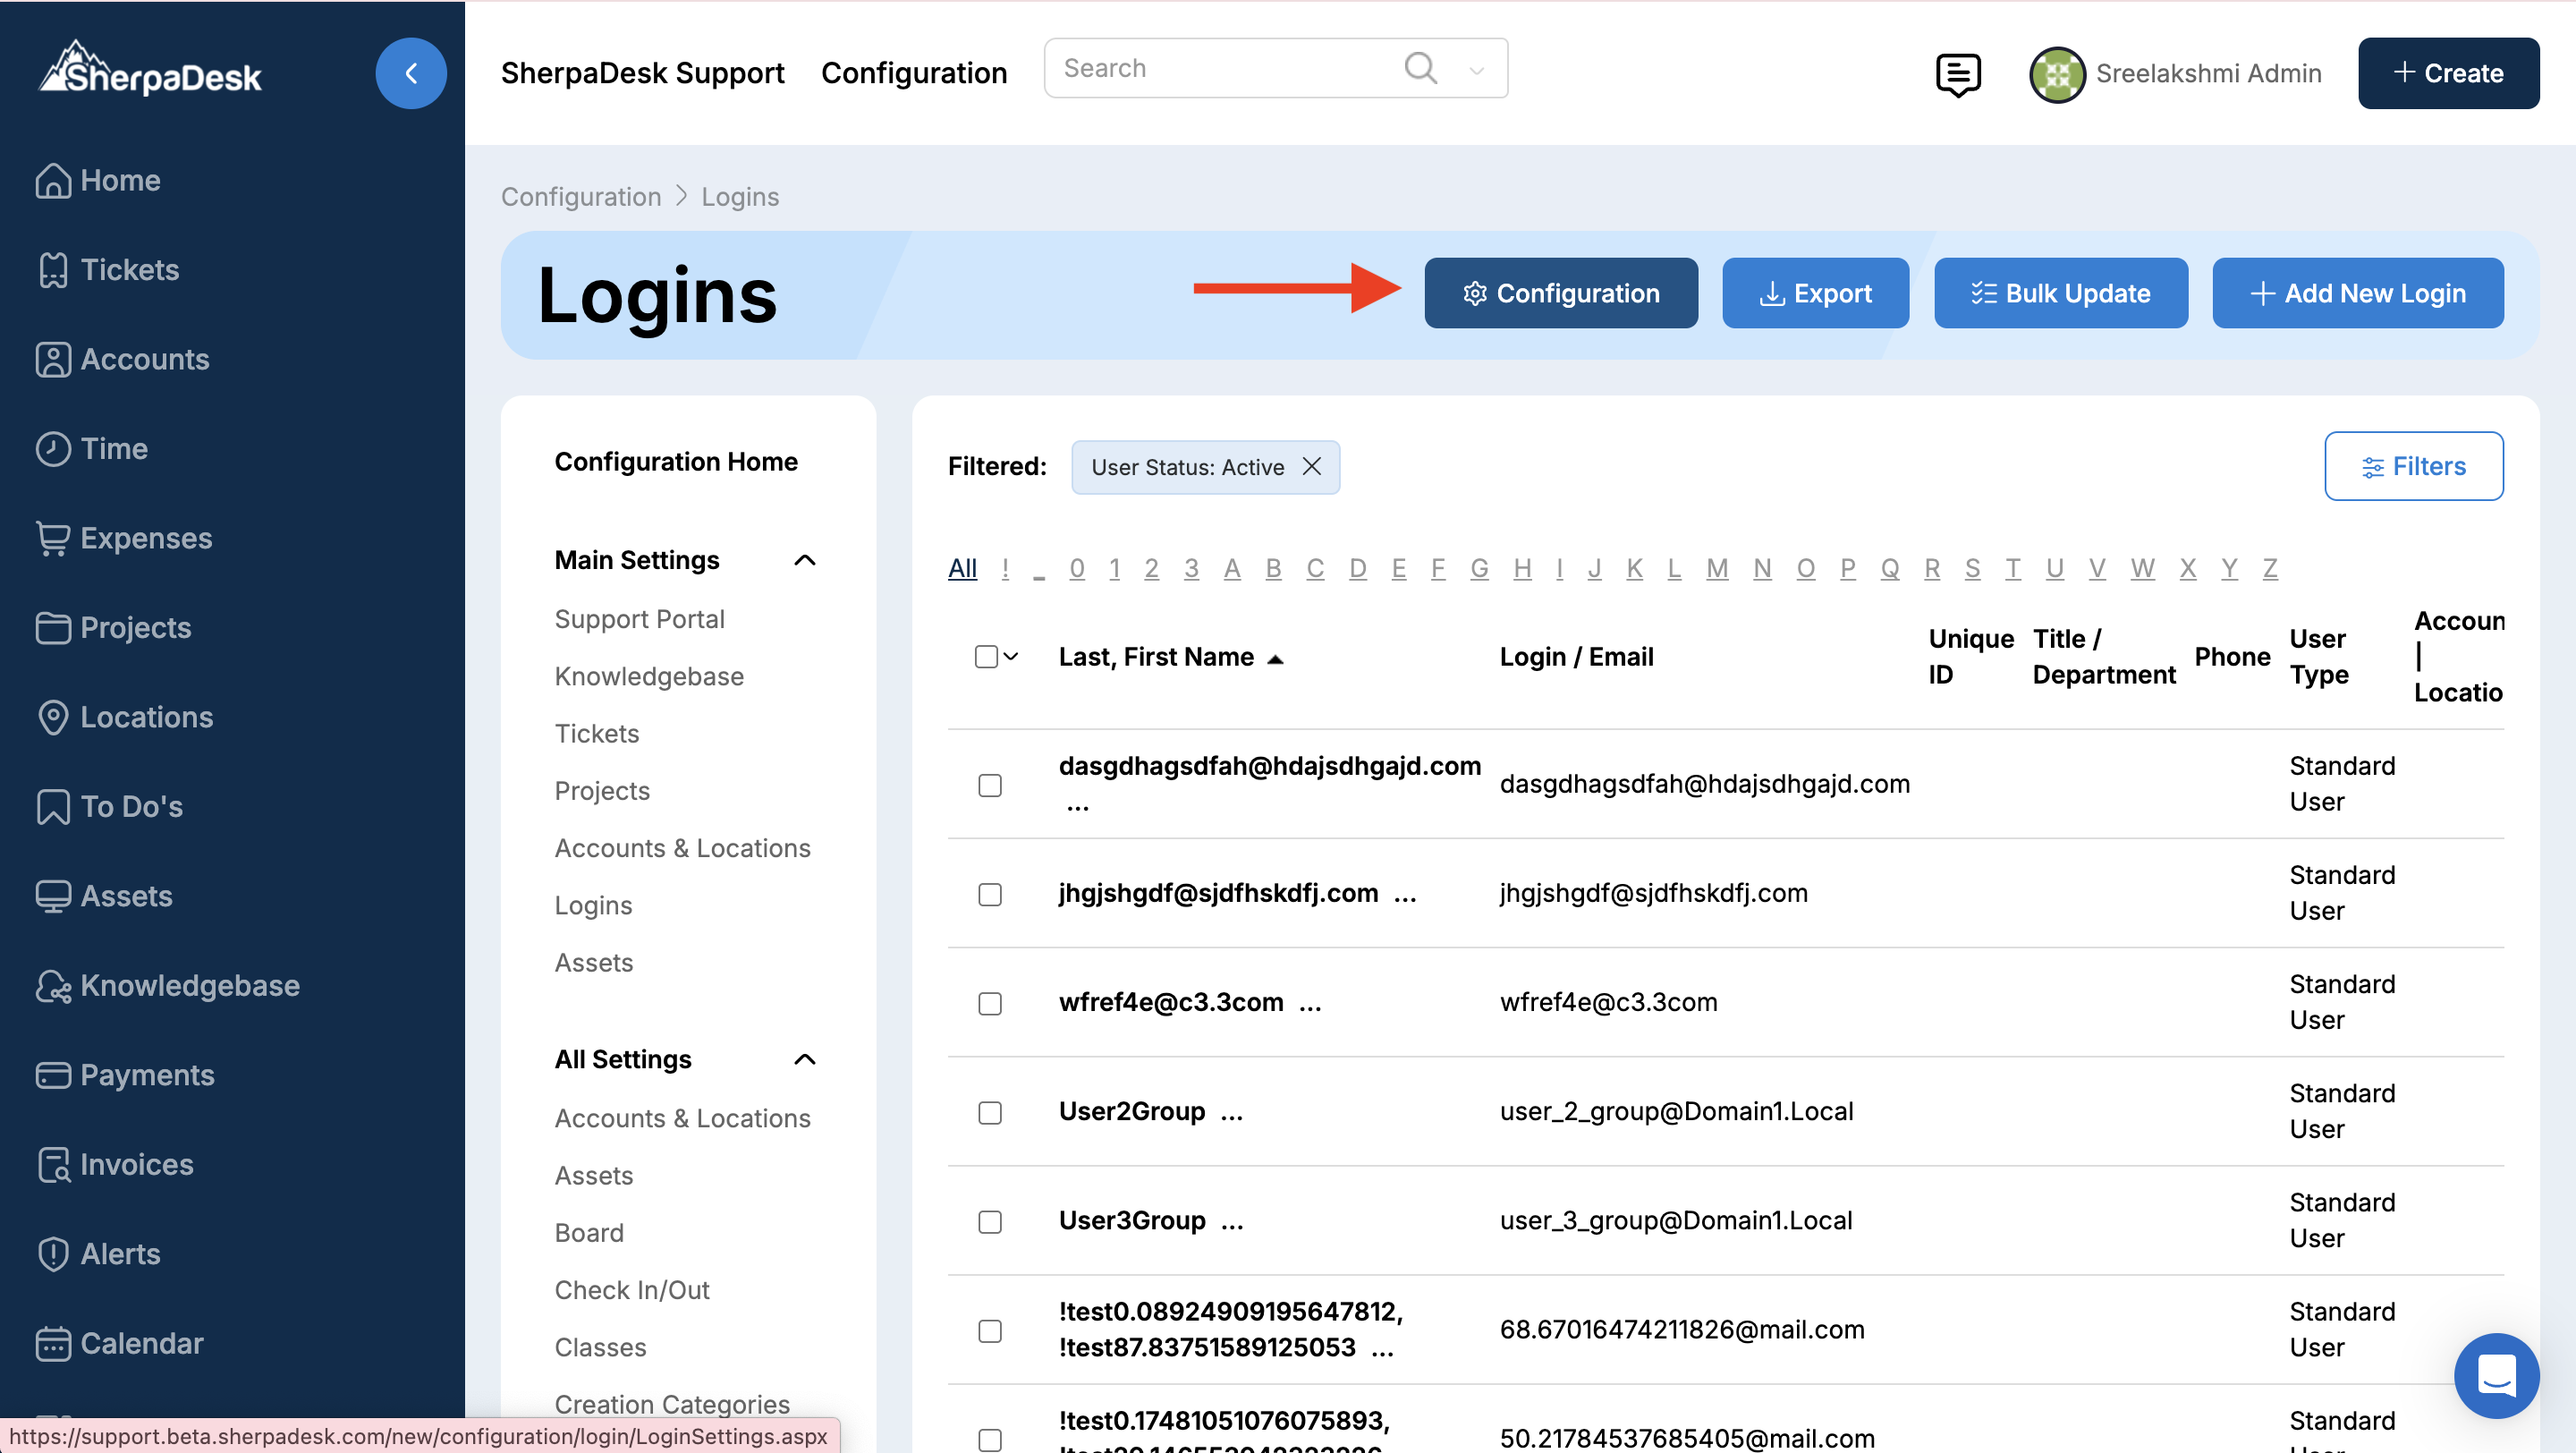Check the jhgjshgdf@sjdfhskdfj.com row checkbox
Viewport: 2576px width, 1453px height.
(990, 894)
